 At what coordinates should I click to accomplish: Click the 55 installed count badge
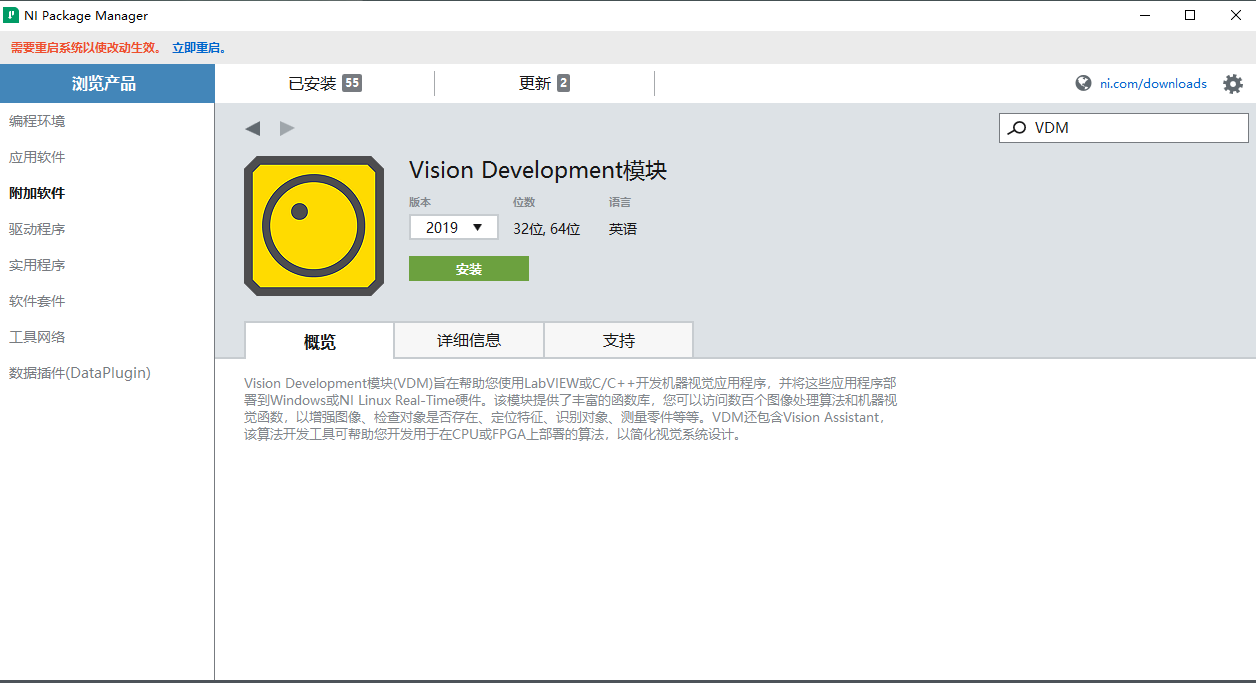[x=352, y=84]
